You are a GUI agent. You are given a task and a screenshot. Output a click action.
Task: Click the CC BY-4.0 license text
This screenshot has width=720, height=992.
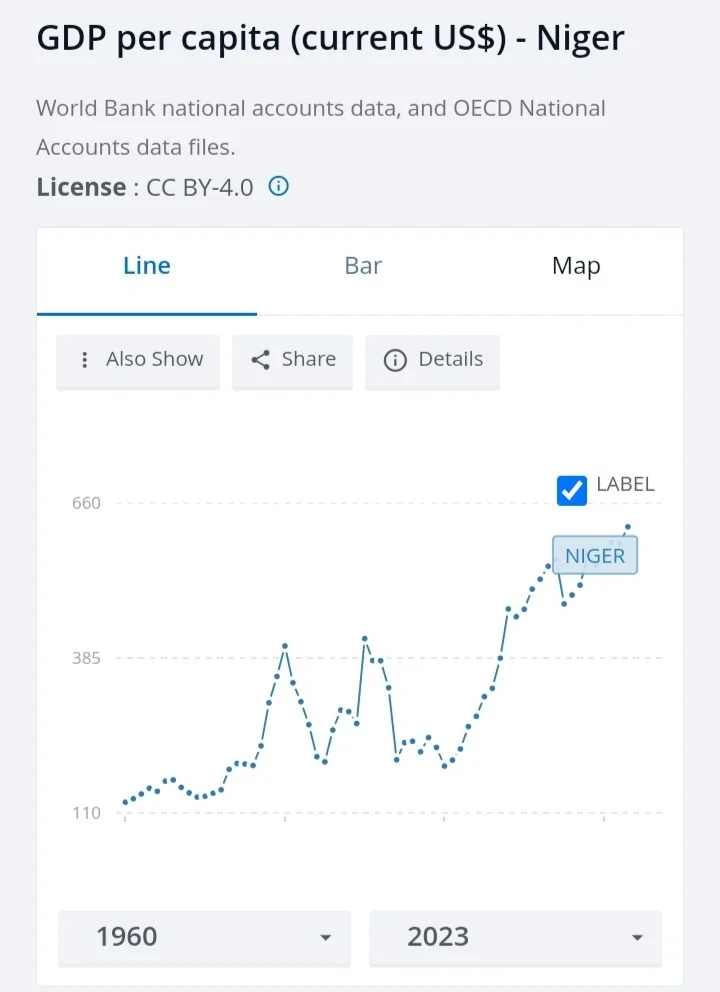coord(199,187)
